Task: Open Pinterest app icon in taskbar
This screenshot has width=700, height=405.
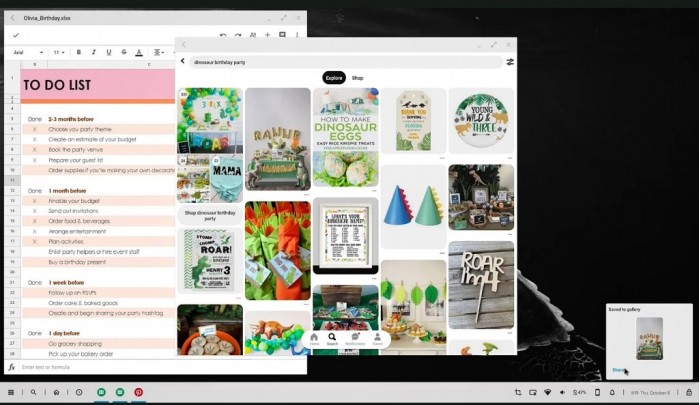Action: (139, 392)
